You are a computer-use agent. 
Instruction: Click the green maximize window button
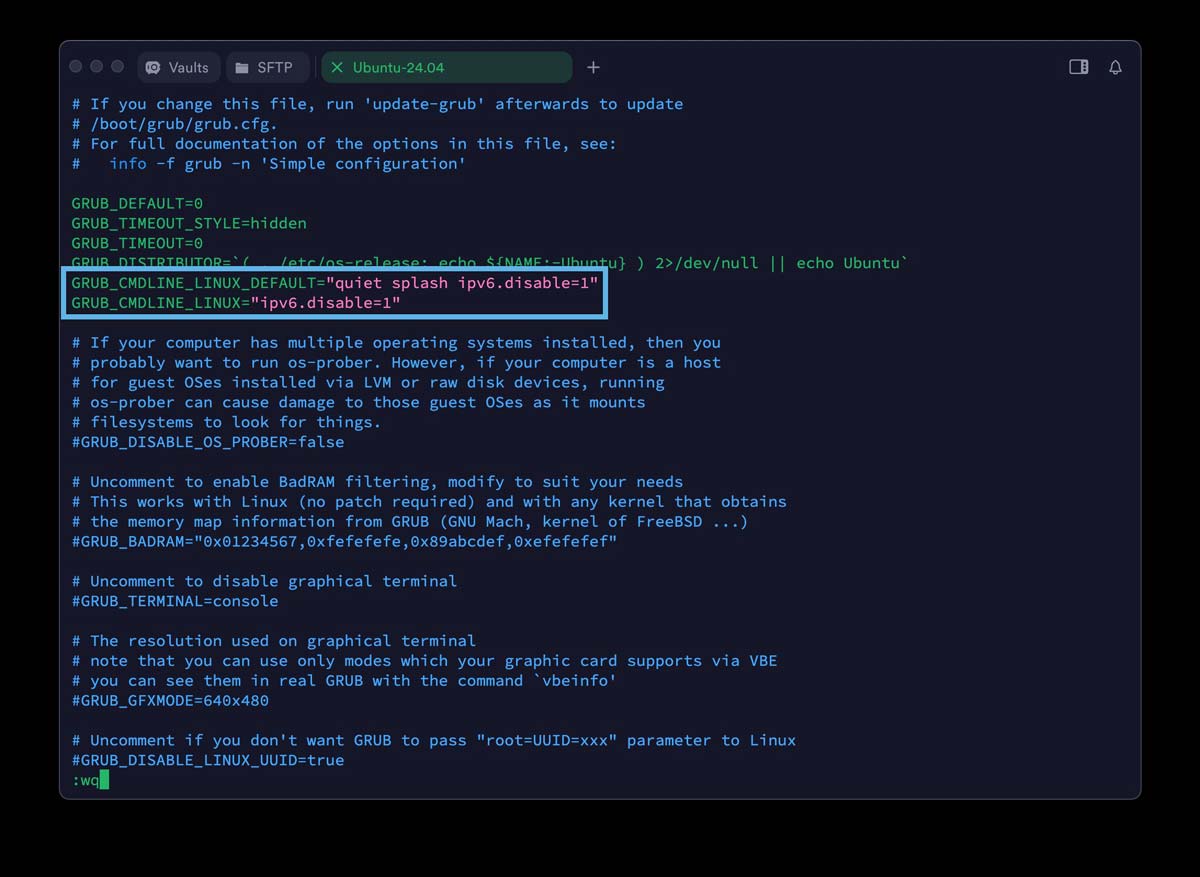(x=117, y=66)
